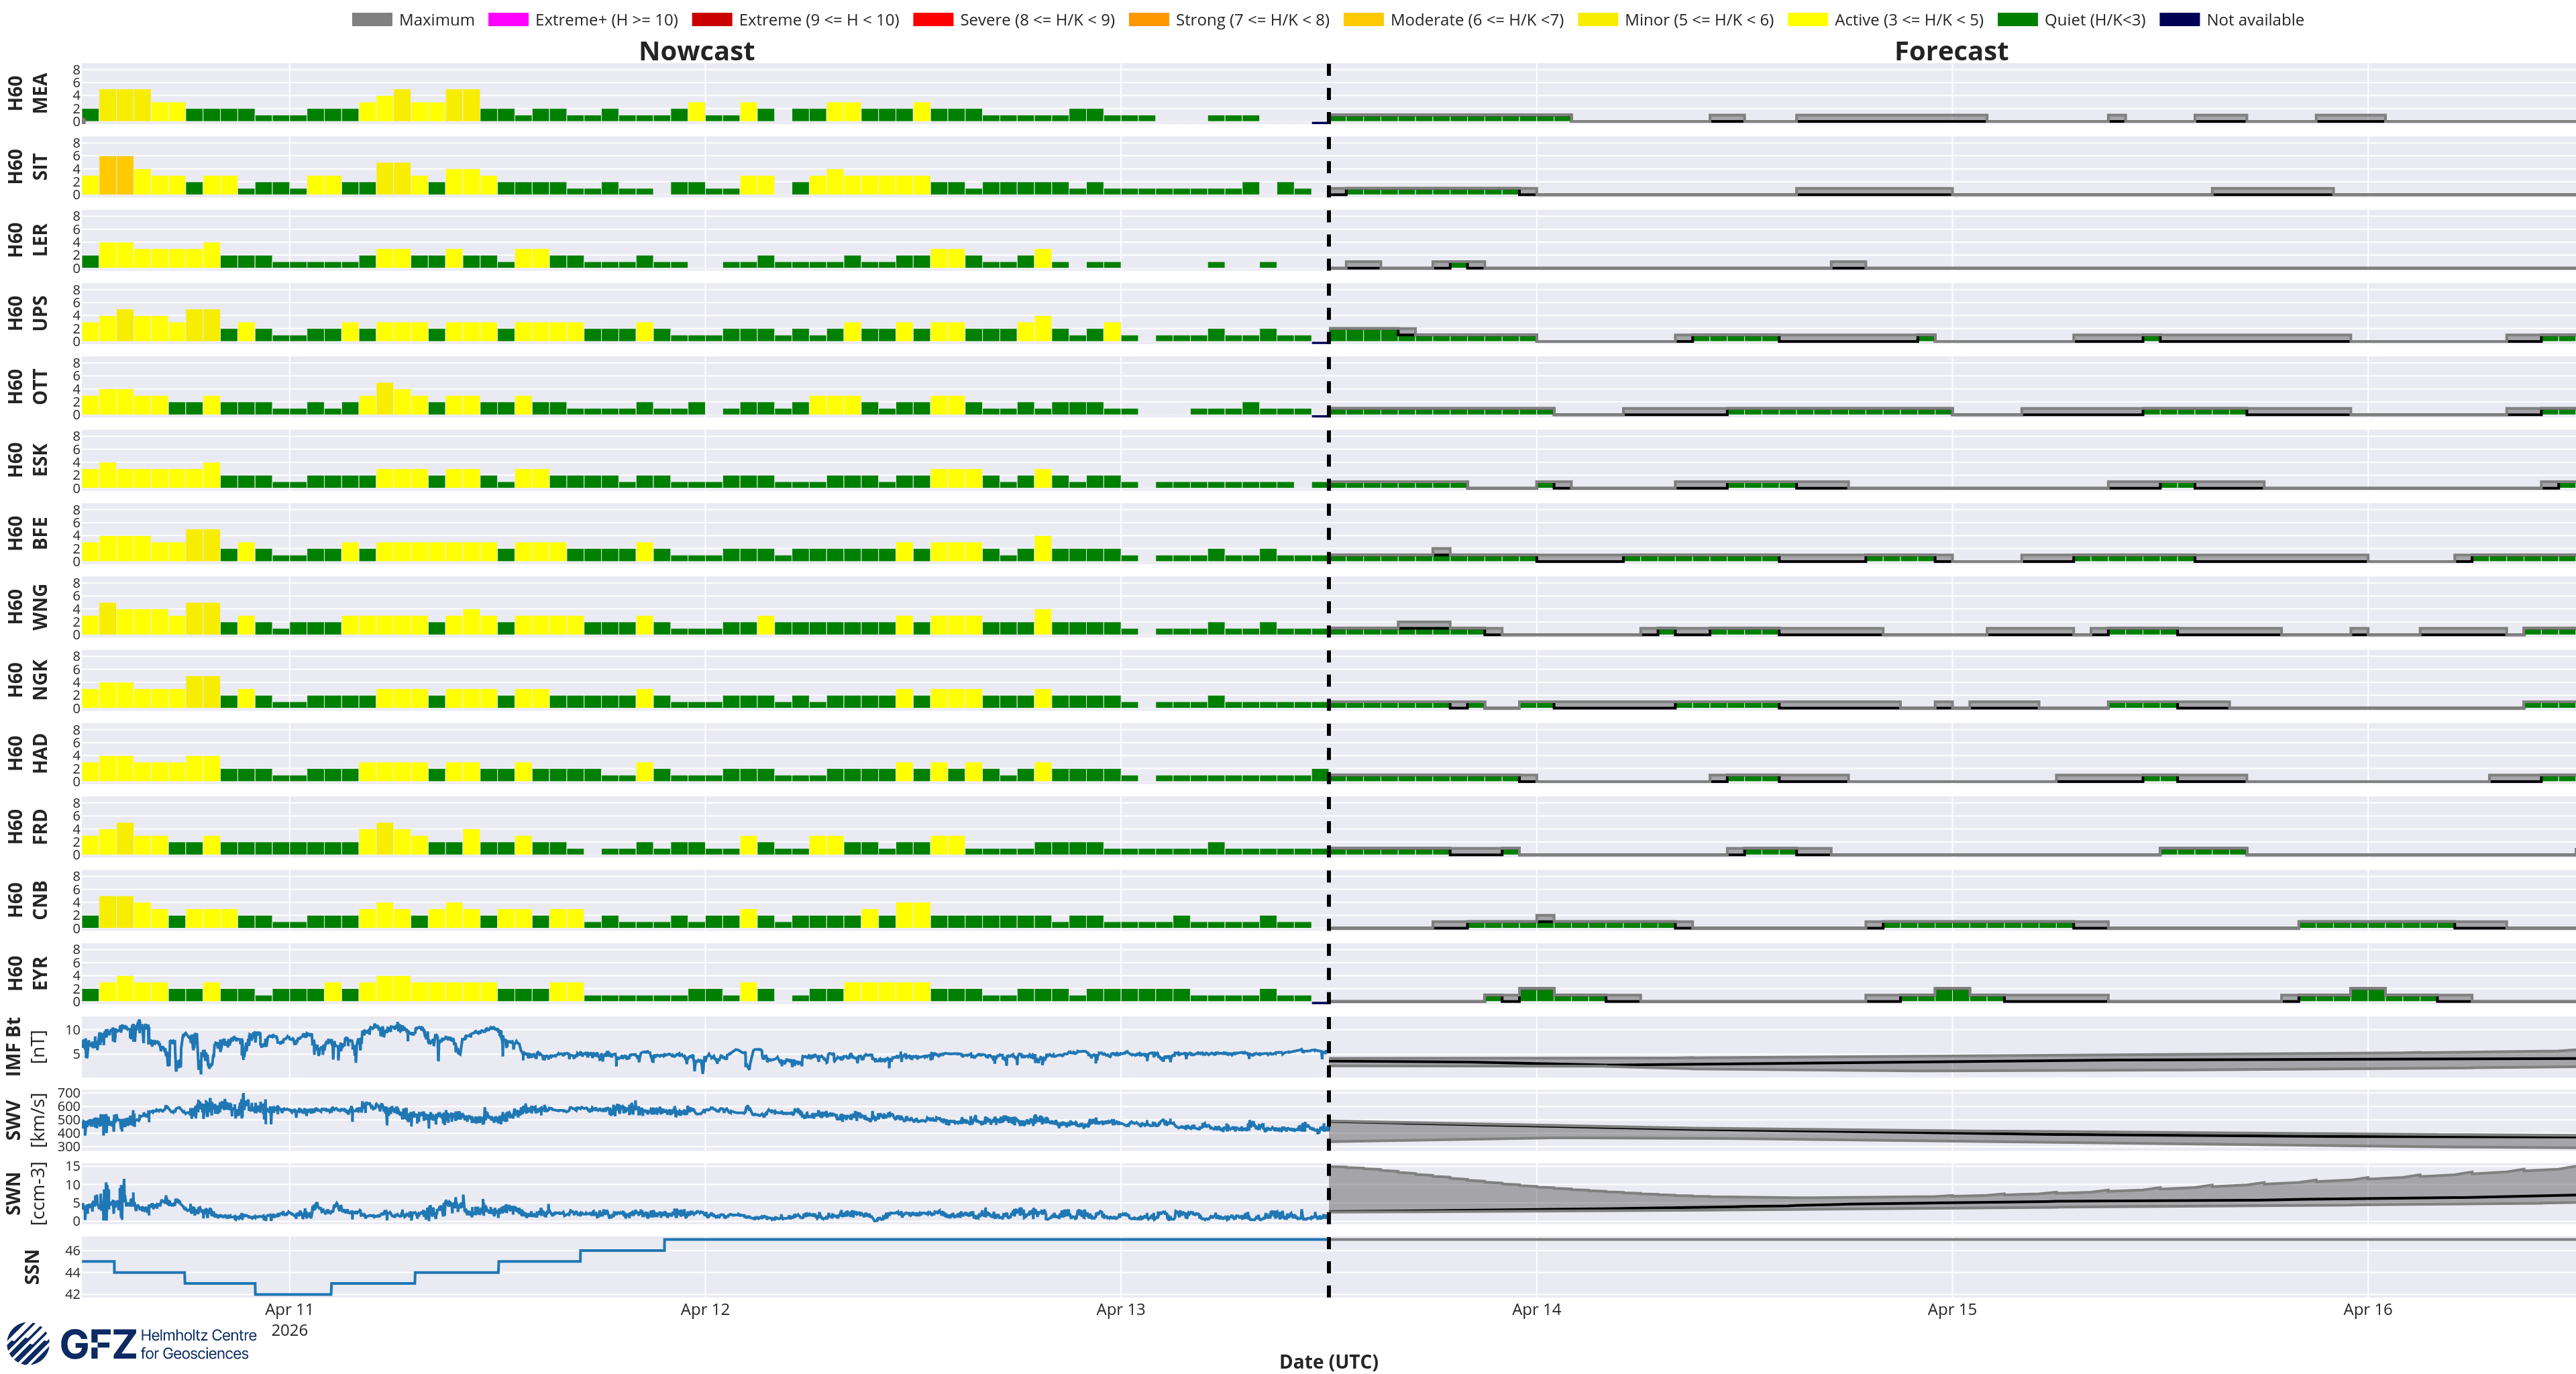Click the Quiet green legend swatch
2576x1374 pixels.
tap(2017, 20)
